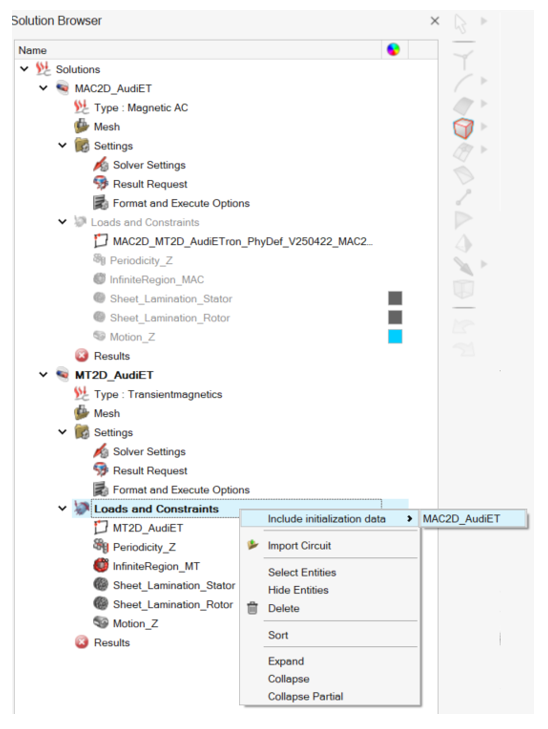Click Collapse Partial in the context menu
The image size is (548, 729).
click(305, 696)
